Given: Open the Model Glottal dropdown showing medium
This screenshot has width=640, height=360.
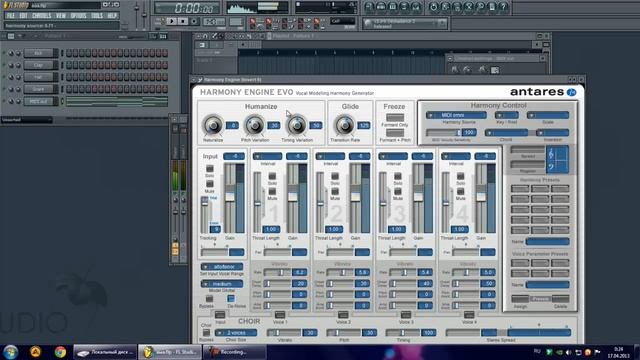Looking at the screenshot, I should click(222, 284).
